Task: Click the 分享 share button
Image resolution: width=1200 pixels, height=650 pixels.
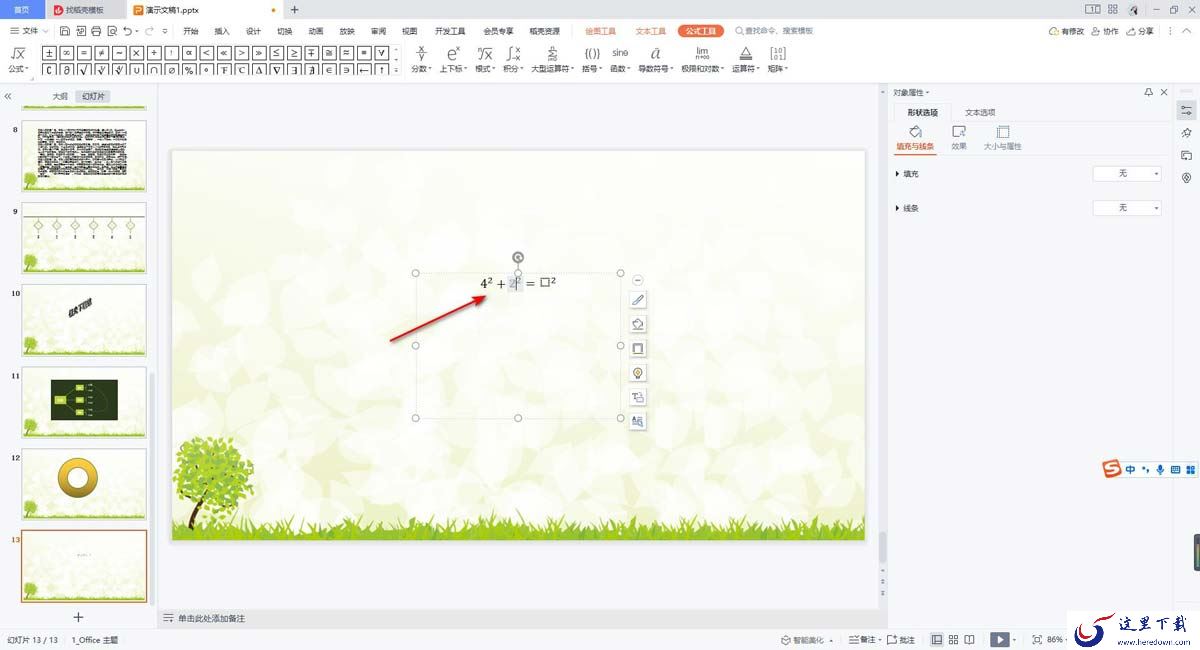Action: [x=1139, y=31]
